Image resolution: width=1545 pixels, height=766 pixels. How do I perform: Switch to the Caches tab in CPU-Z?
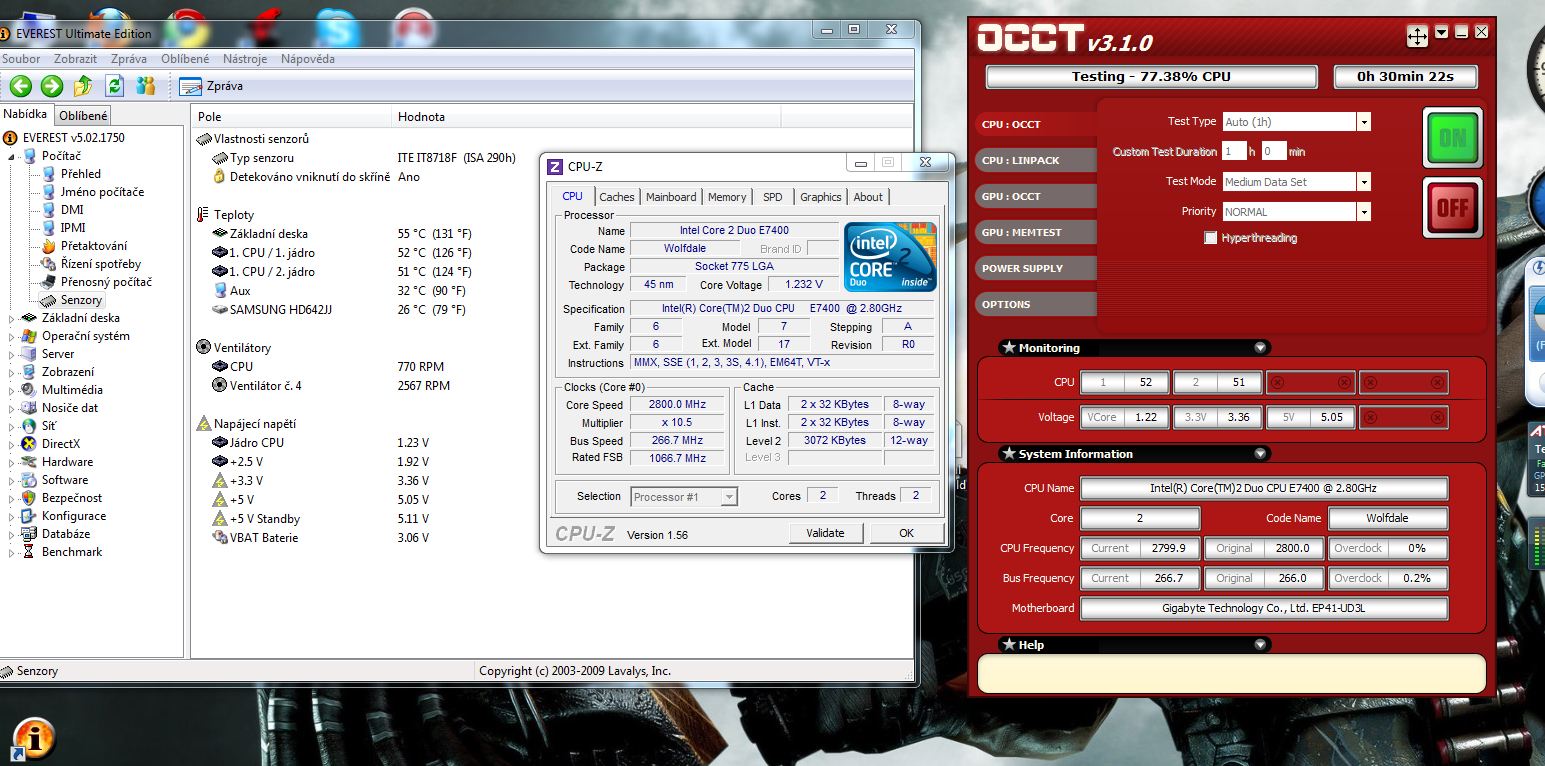pyautogui.click(x=617, y=197)
